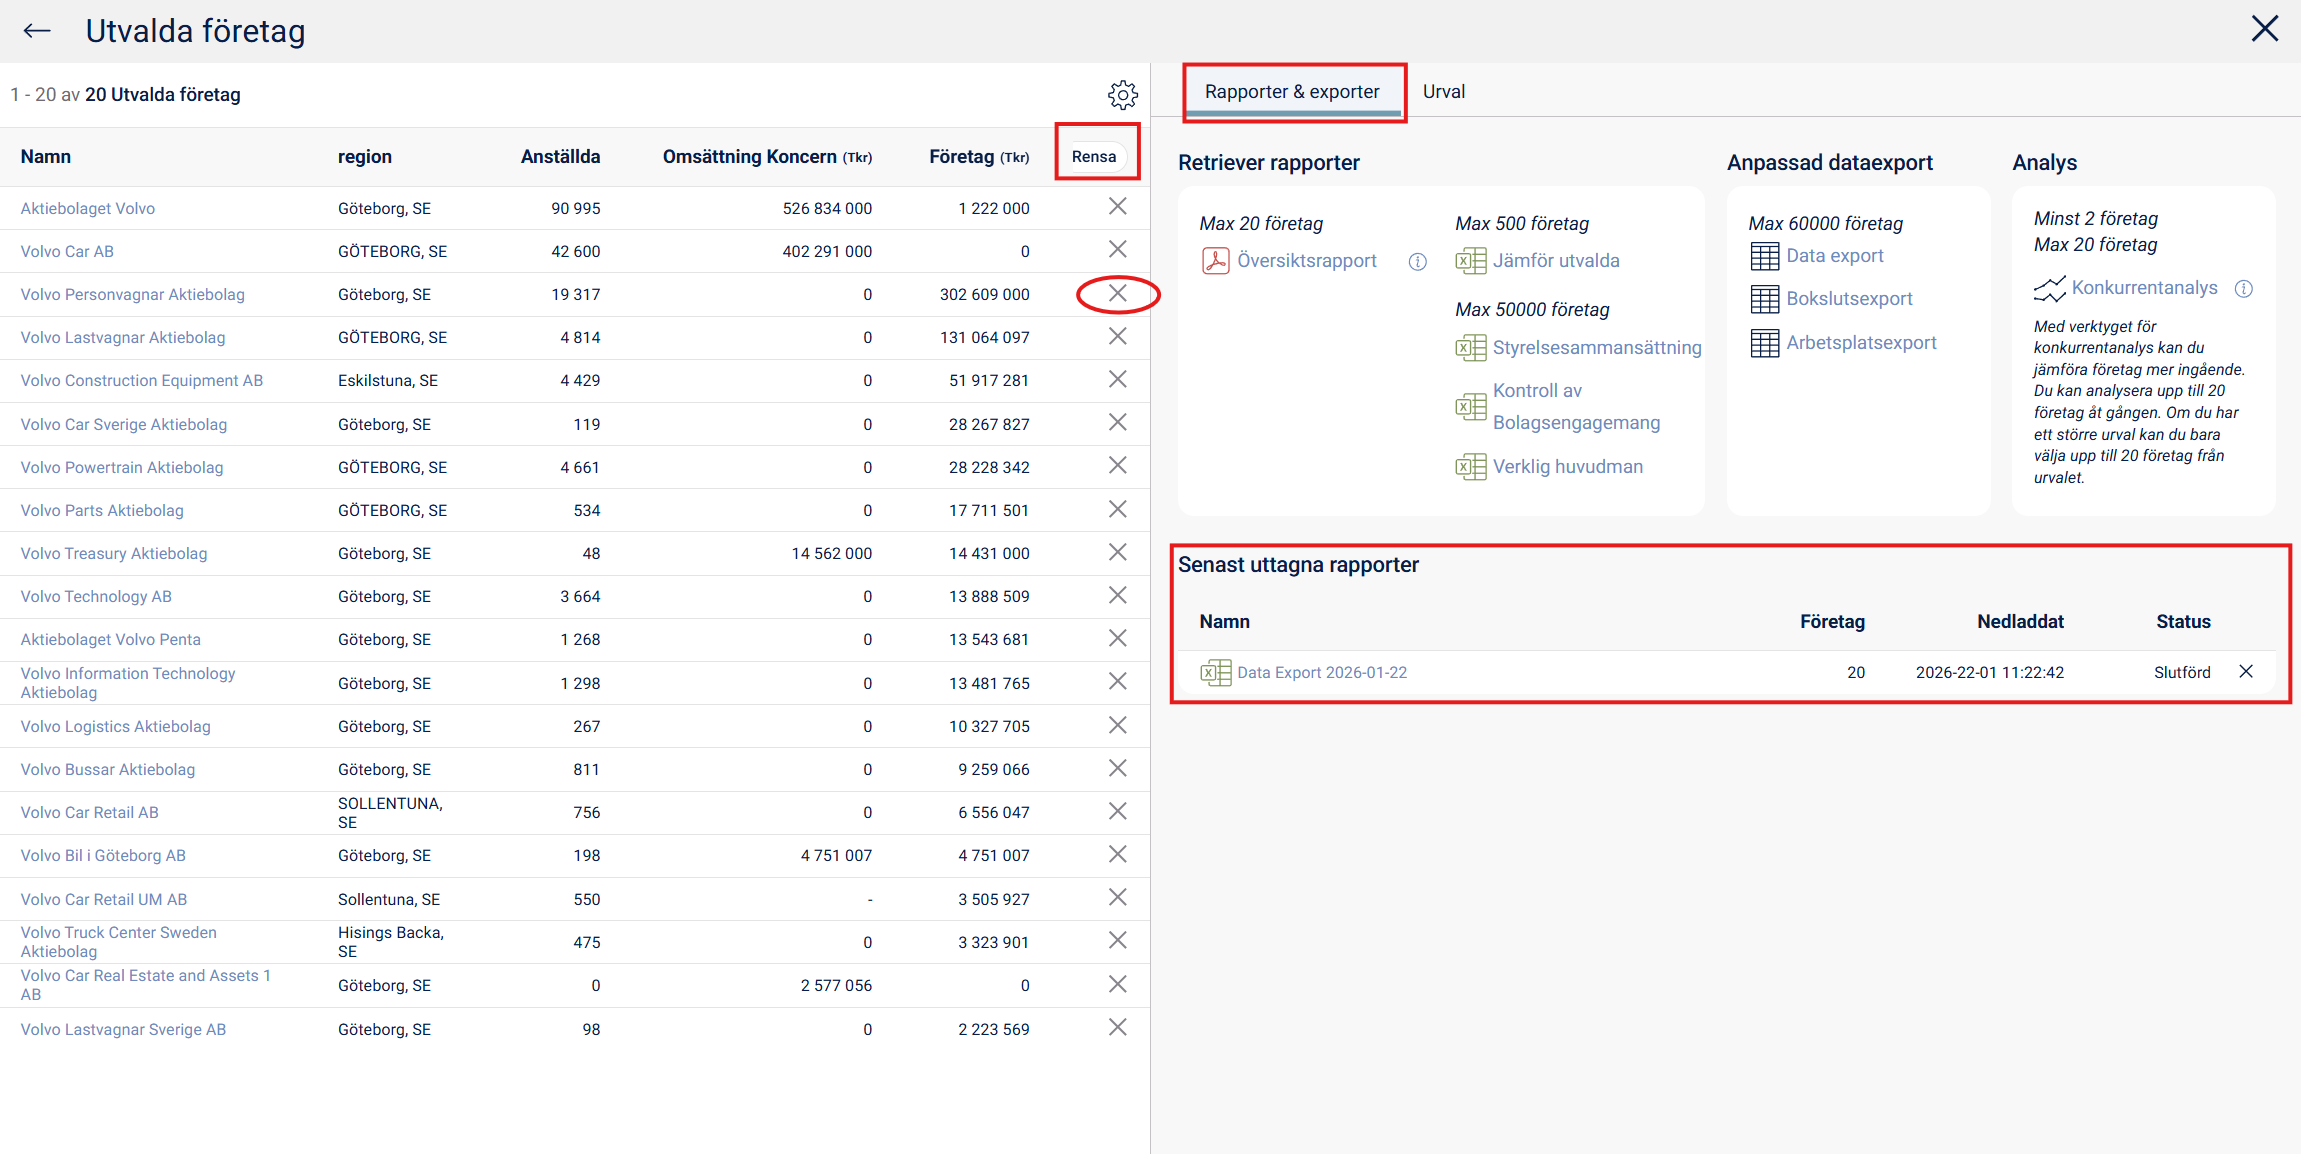Open the Bokslutsexport export option

click(x=1848, y=299)
